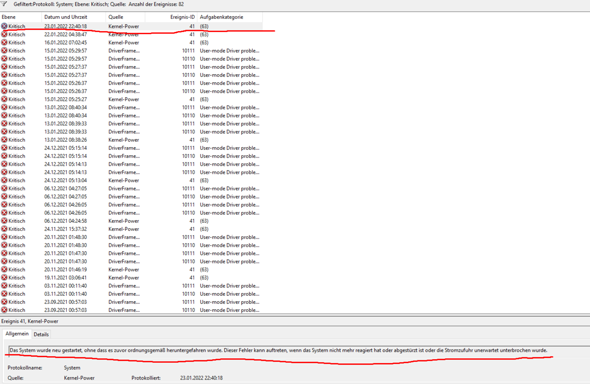The width and height of the screenshot is (590, 384).
Task: Select timestamp '03.11.2021 00:11:40' in event 10110 row
Action: [x=65, y=294]
